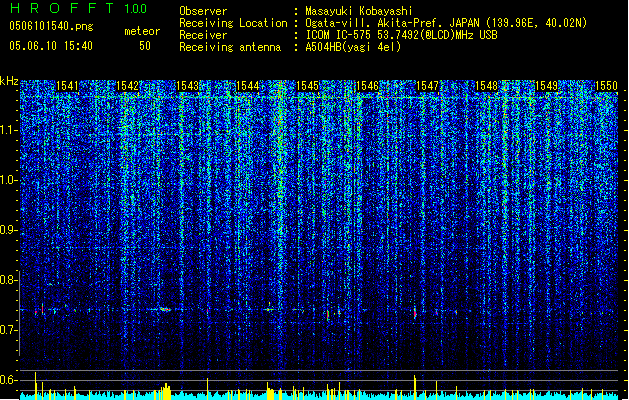Screen dimensions: 629x400
Task: Click the tall yellow level spike below 1547
Action: pos(415,386)
